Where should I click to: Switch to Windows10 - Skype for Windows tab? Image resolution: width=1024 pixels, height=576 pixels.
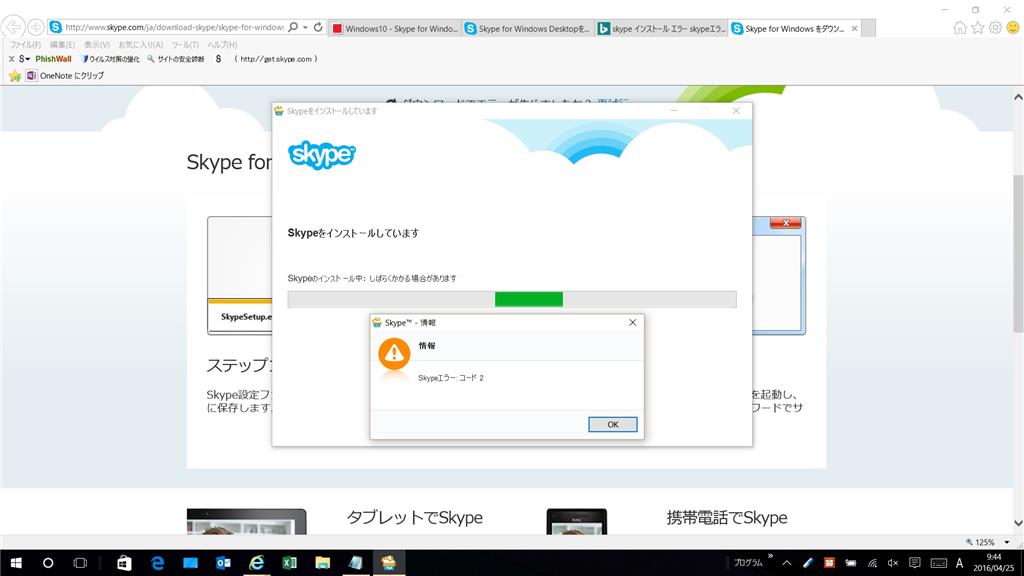coord(395,28)
